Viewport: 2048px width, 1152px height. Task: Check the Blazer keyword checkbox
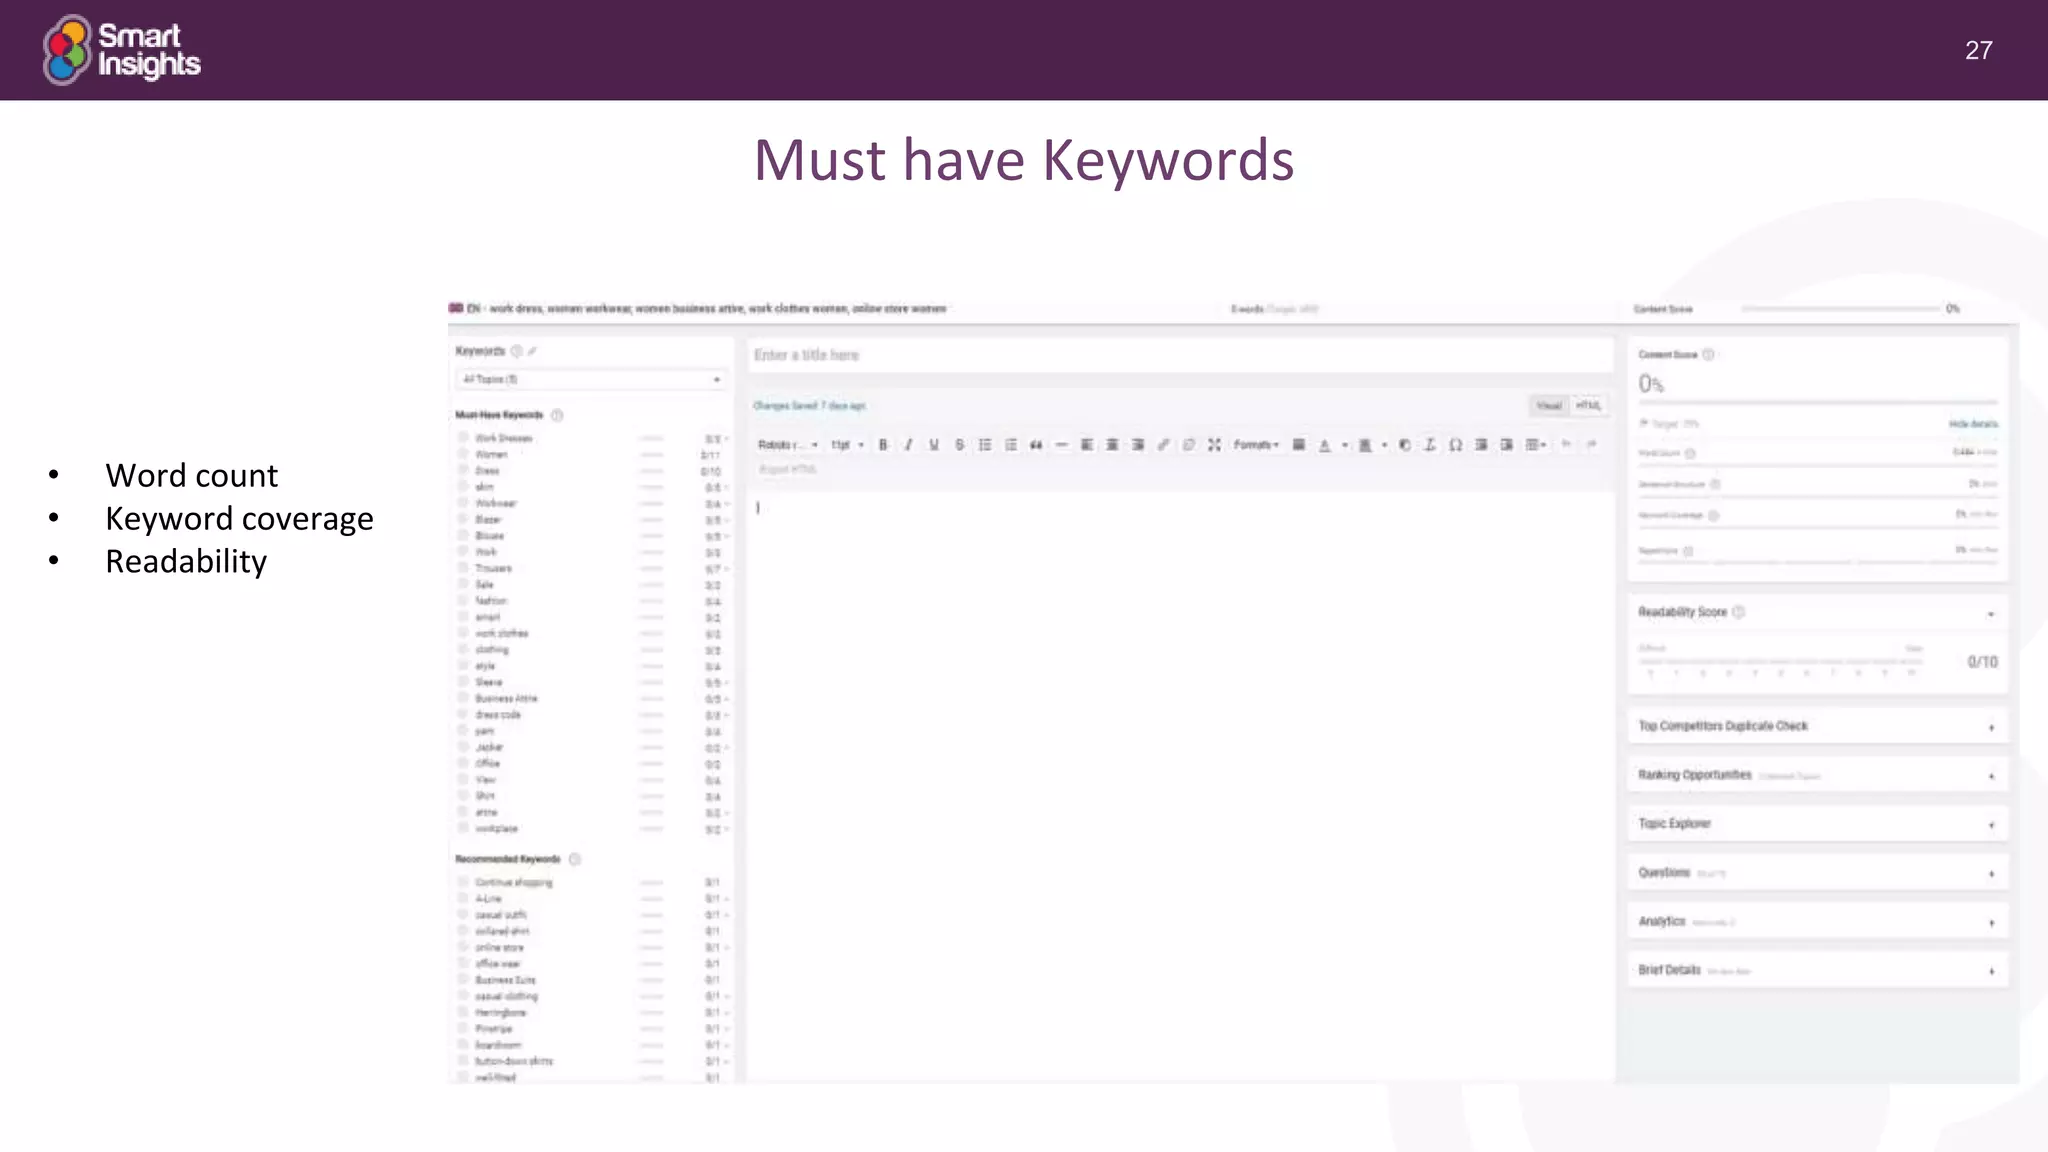click(463, 519)
